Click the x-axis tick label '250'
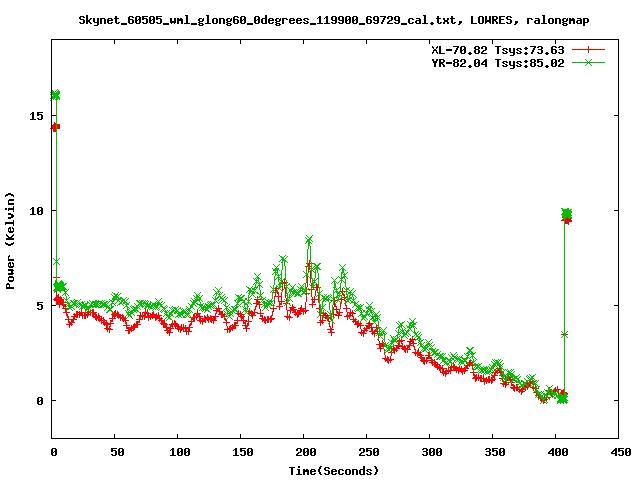Image resolution: width=640 pixels, height=480 pixels. click(x=369, y=452)
